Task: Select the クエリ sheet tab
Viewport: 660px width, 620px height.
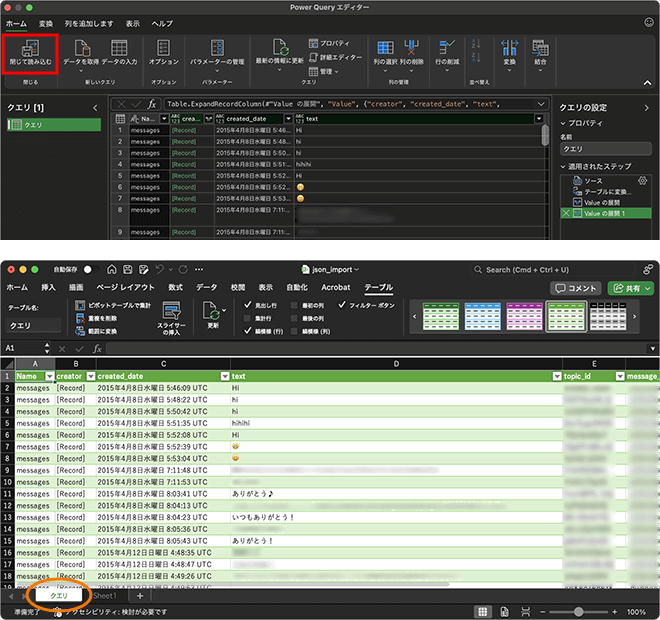Action: 59,596
